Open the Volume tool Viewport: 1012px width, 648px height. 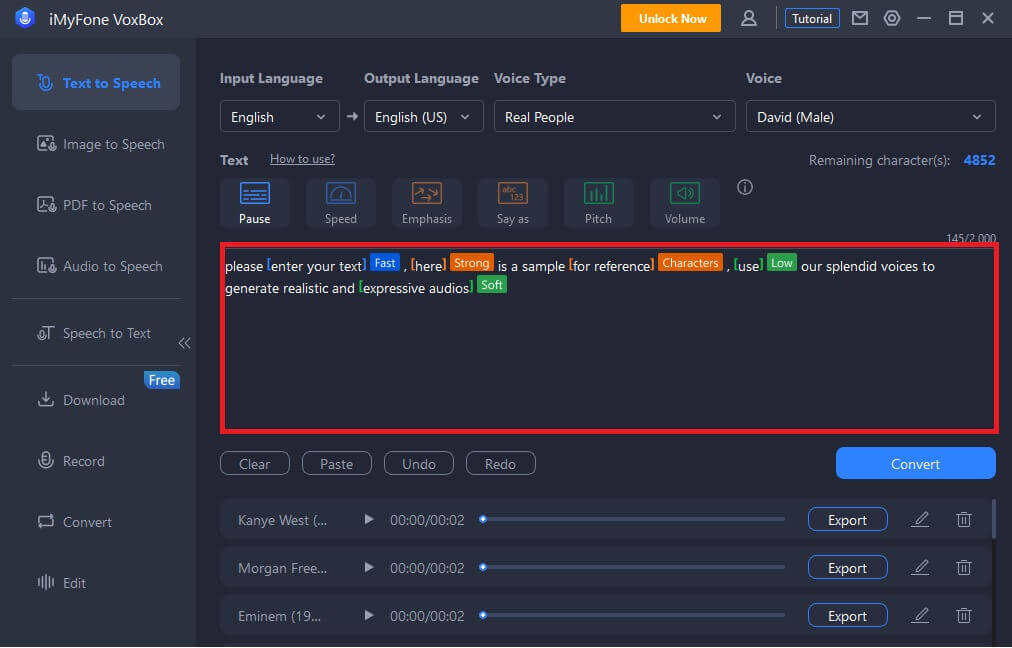tap(685, 203)
